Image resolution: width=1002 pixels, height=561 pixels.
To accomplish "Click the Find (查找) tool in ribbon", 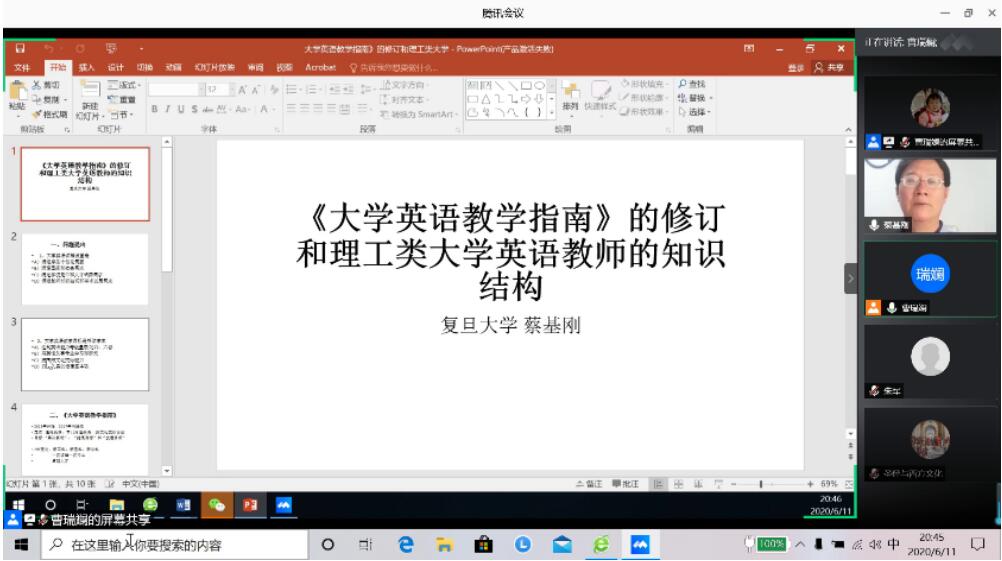I will (691, 84).
